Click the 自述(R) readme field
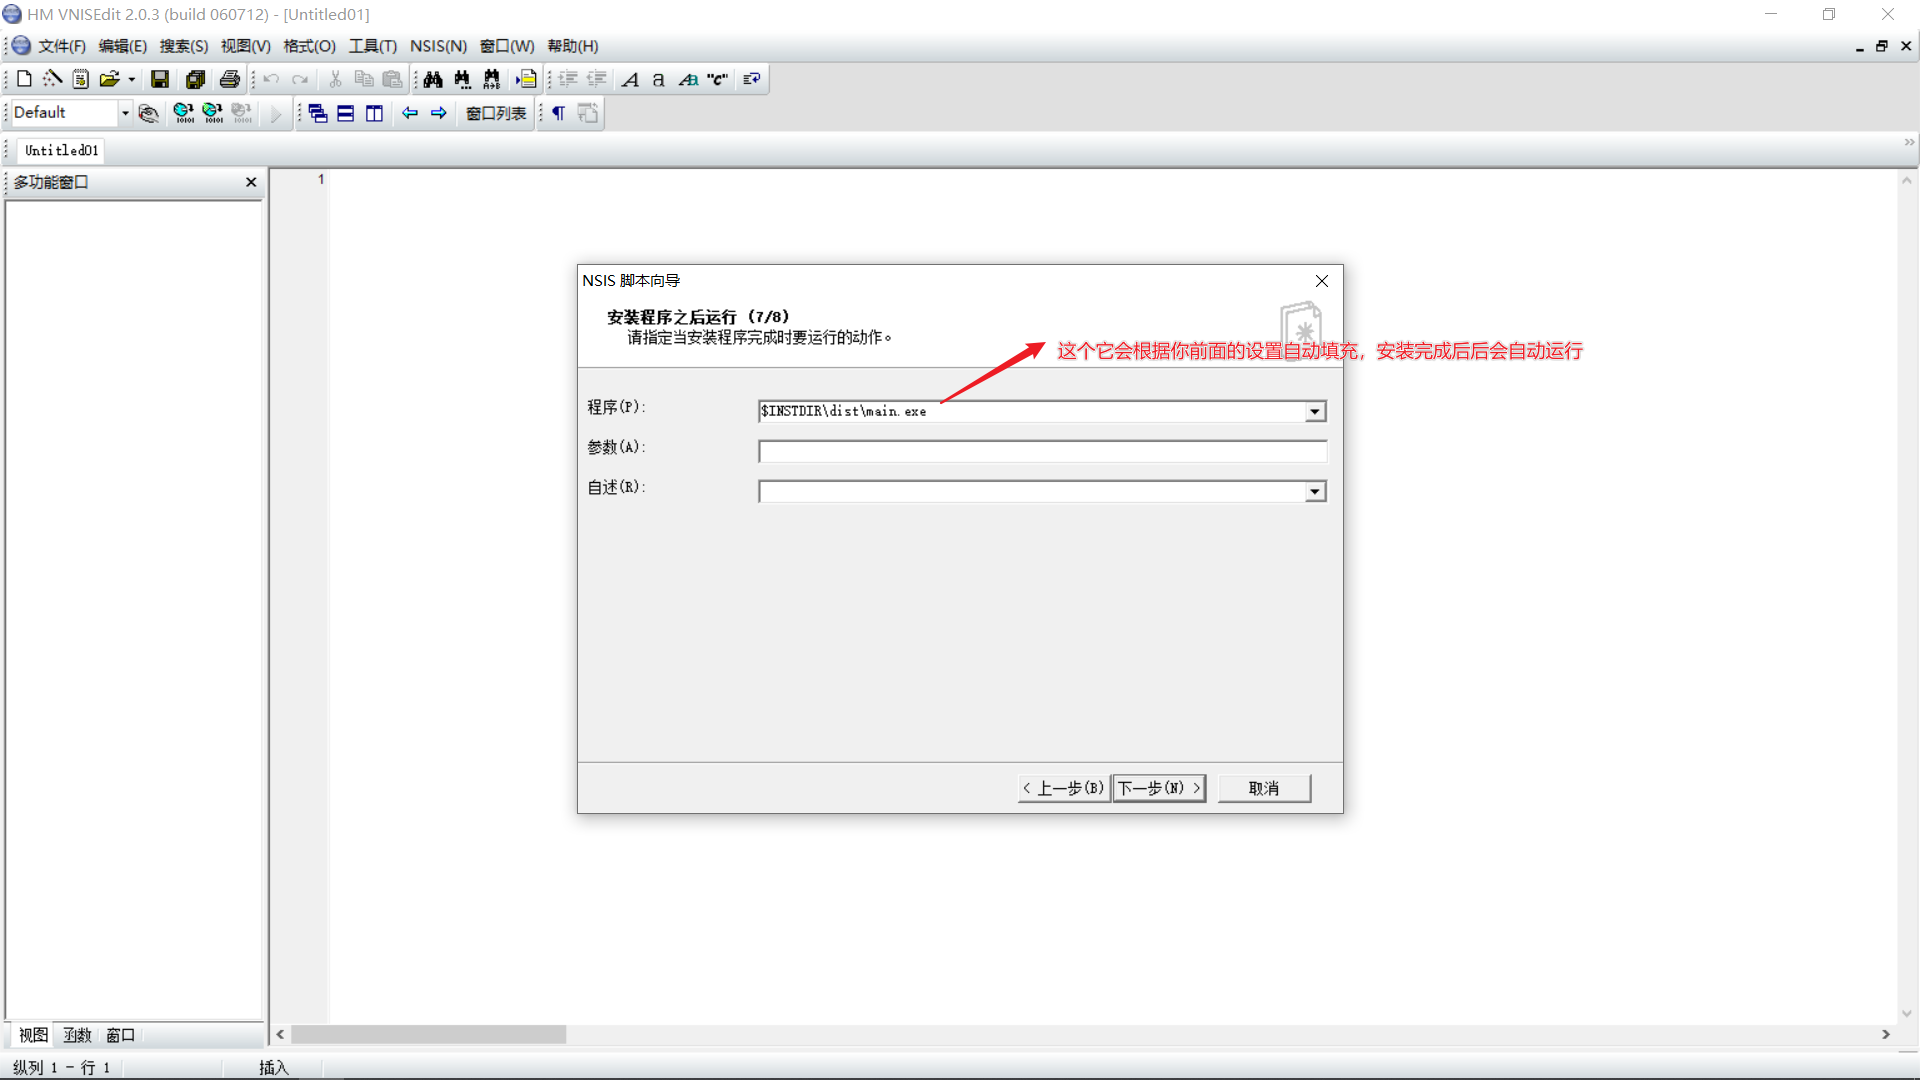1920x1080 pixels. pos(1032,491)
